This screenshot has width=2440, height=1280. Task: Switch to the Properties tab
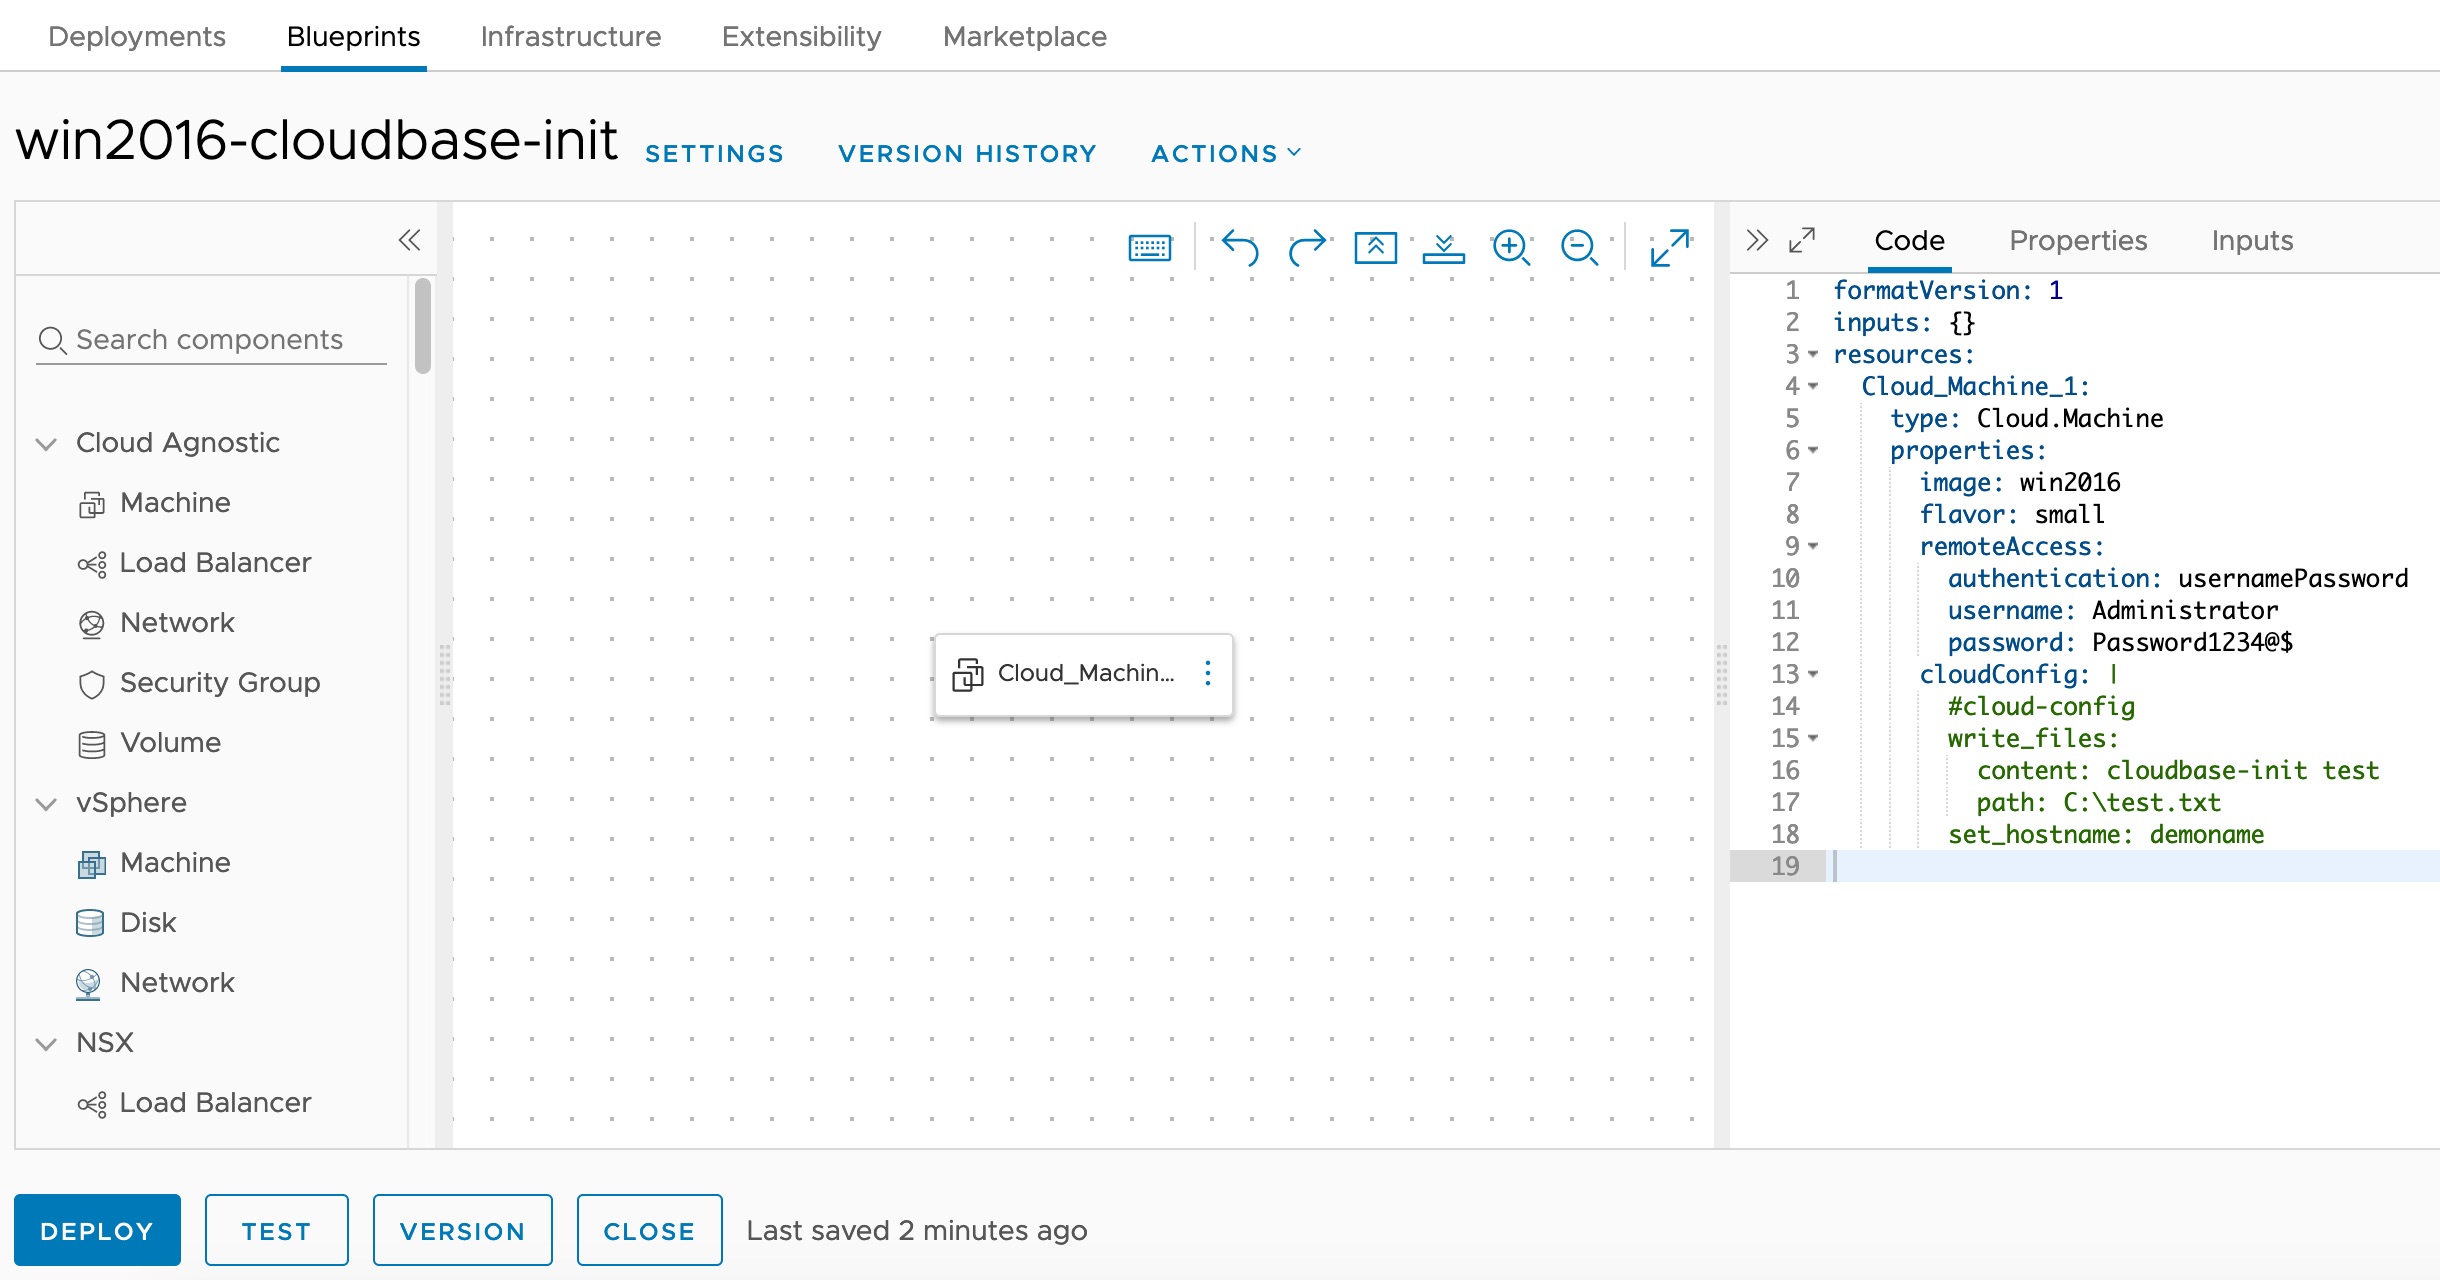[2077, 241]
